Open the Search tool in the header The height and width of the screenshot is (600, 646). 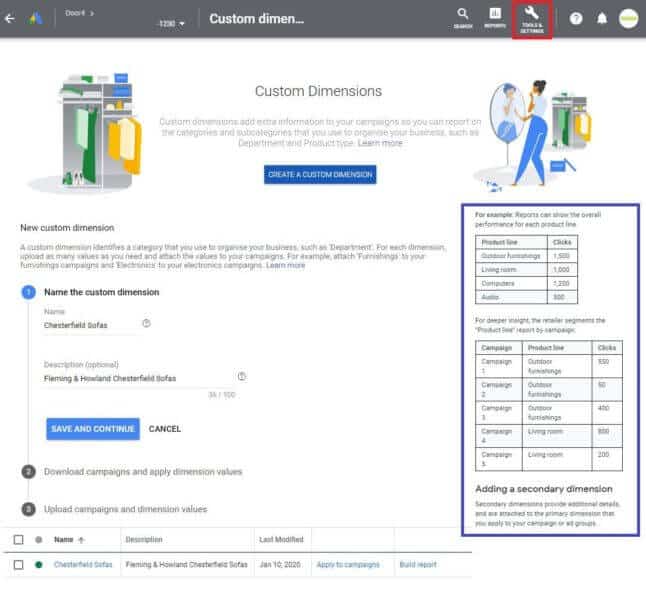tap(463, 19)
